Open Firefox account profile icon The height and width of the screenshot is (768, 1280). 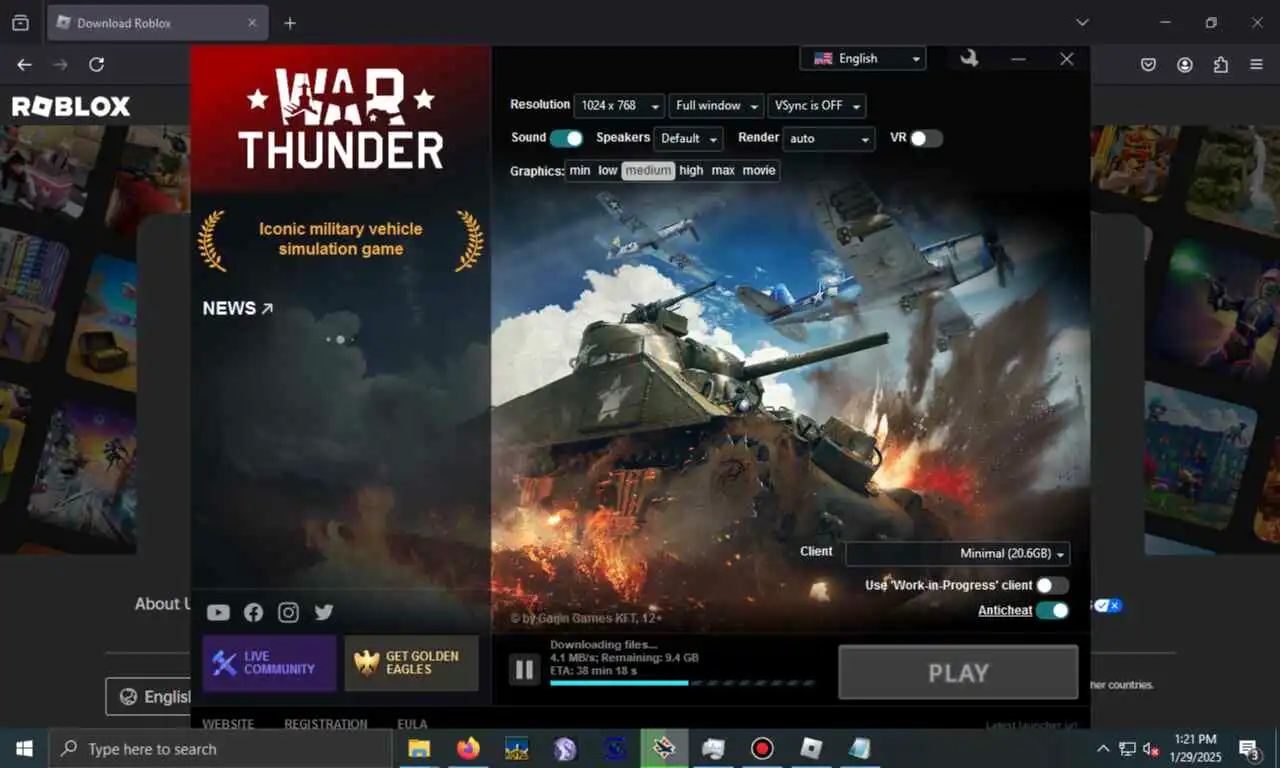tap(1185, 64)
